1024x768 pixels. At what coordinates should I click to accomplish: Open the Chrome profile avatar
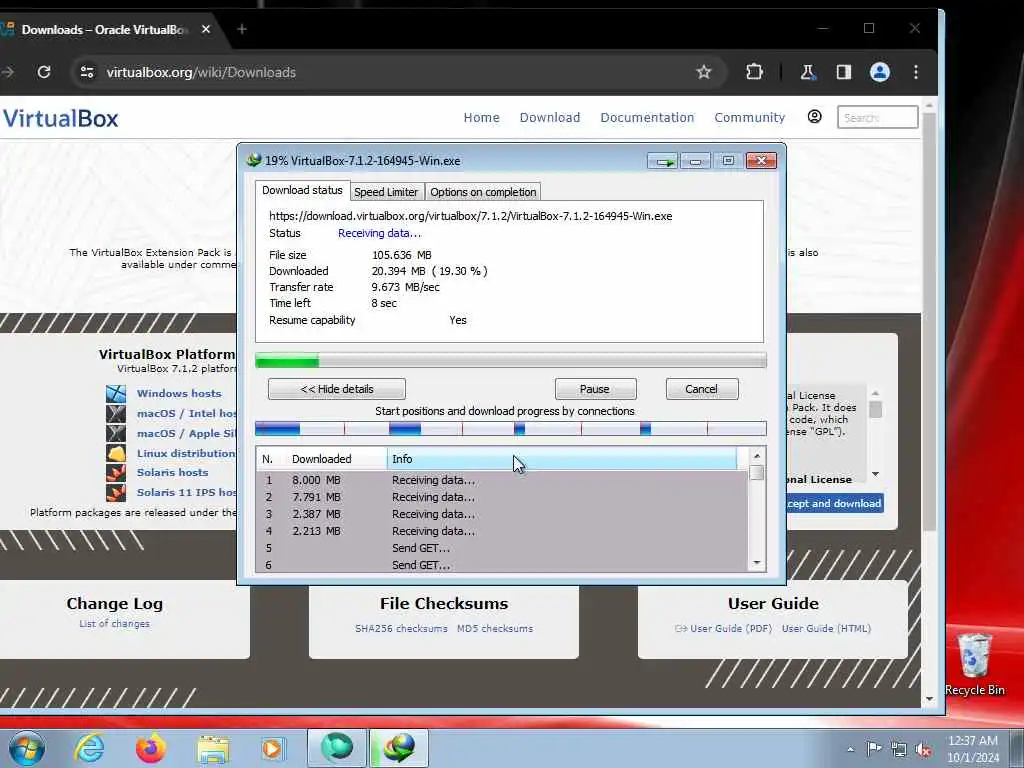point(880,72)
